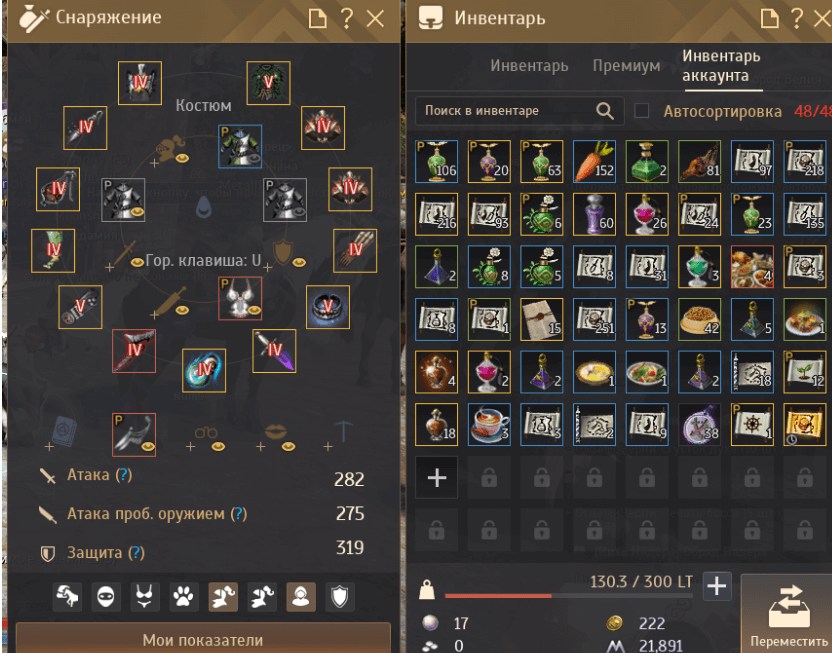Click the paw print pet icon

click(x=184, y=597)
